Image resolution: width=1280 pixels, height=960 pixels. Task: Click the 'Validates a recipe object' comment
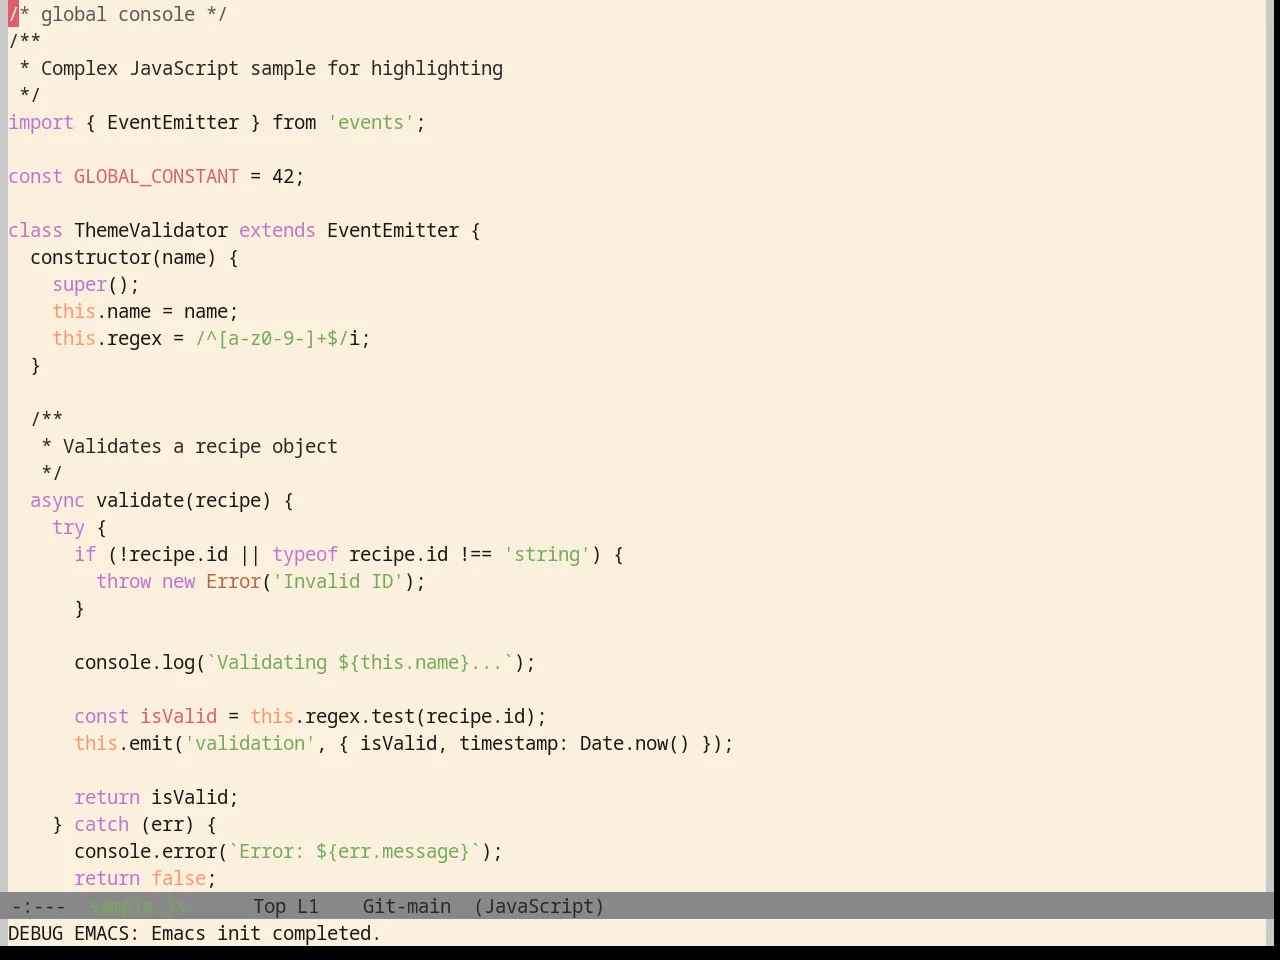(200, 447)
